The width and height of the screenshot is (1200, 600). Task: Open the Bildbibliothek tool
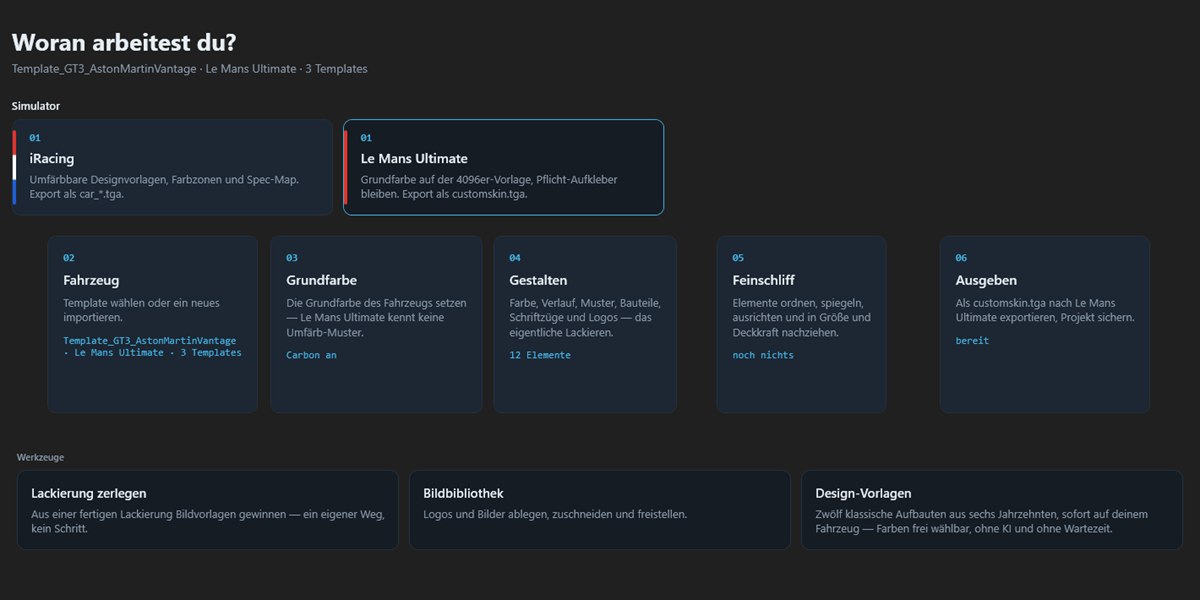599,510
